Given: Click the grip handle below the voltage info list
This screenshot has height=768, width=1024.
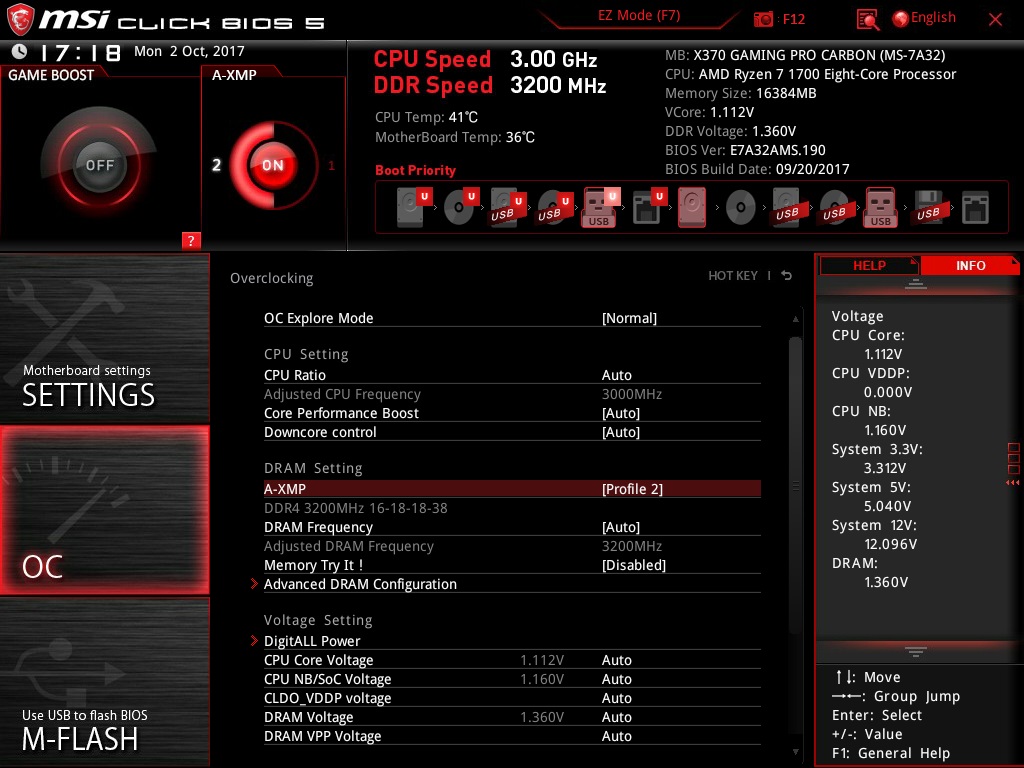Looking at the screenshot, I should (x=916, y=652).
